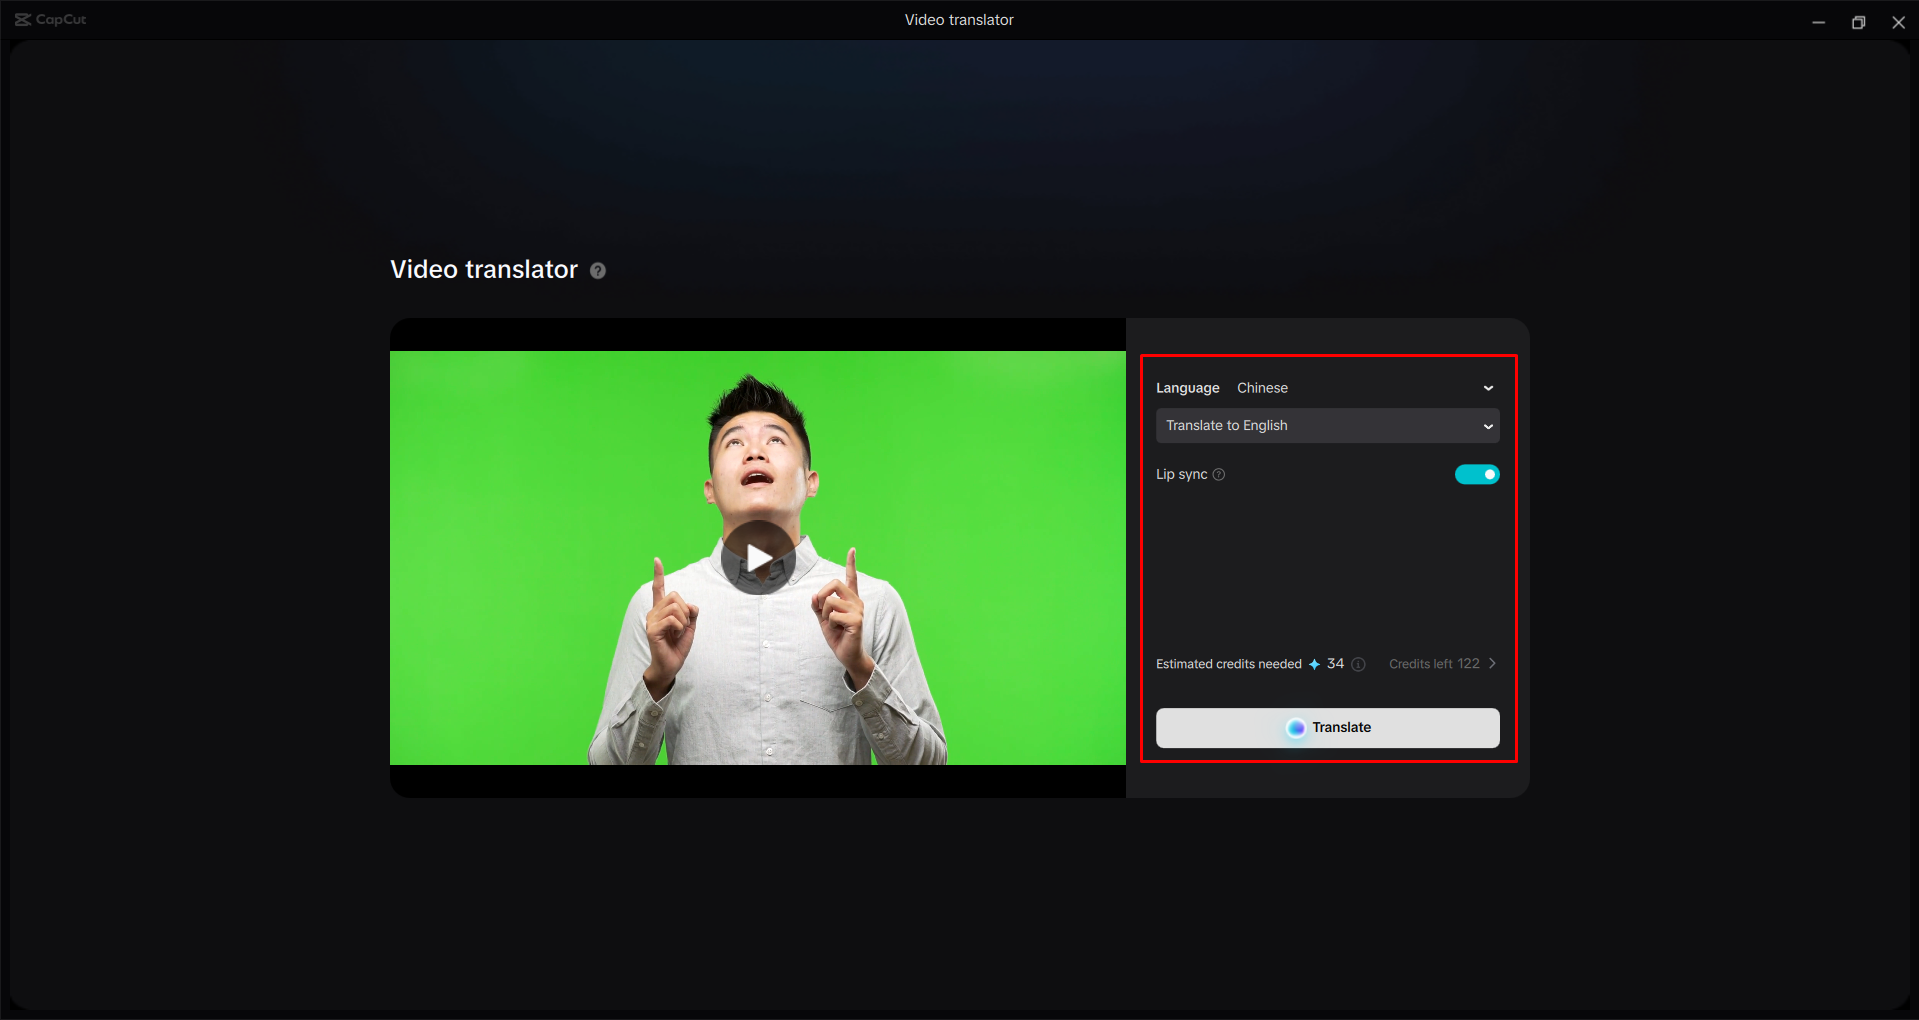Click the chevron on the Language Chinese row
Image resolution: width=1919 pixels, height=1020 pixels.
(x=1488, y=388)
